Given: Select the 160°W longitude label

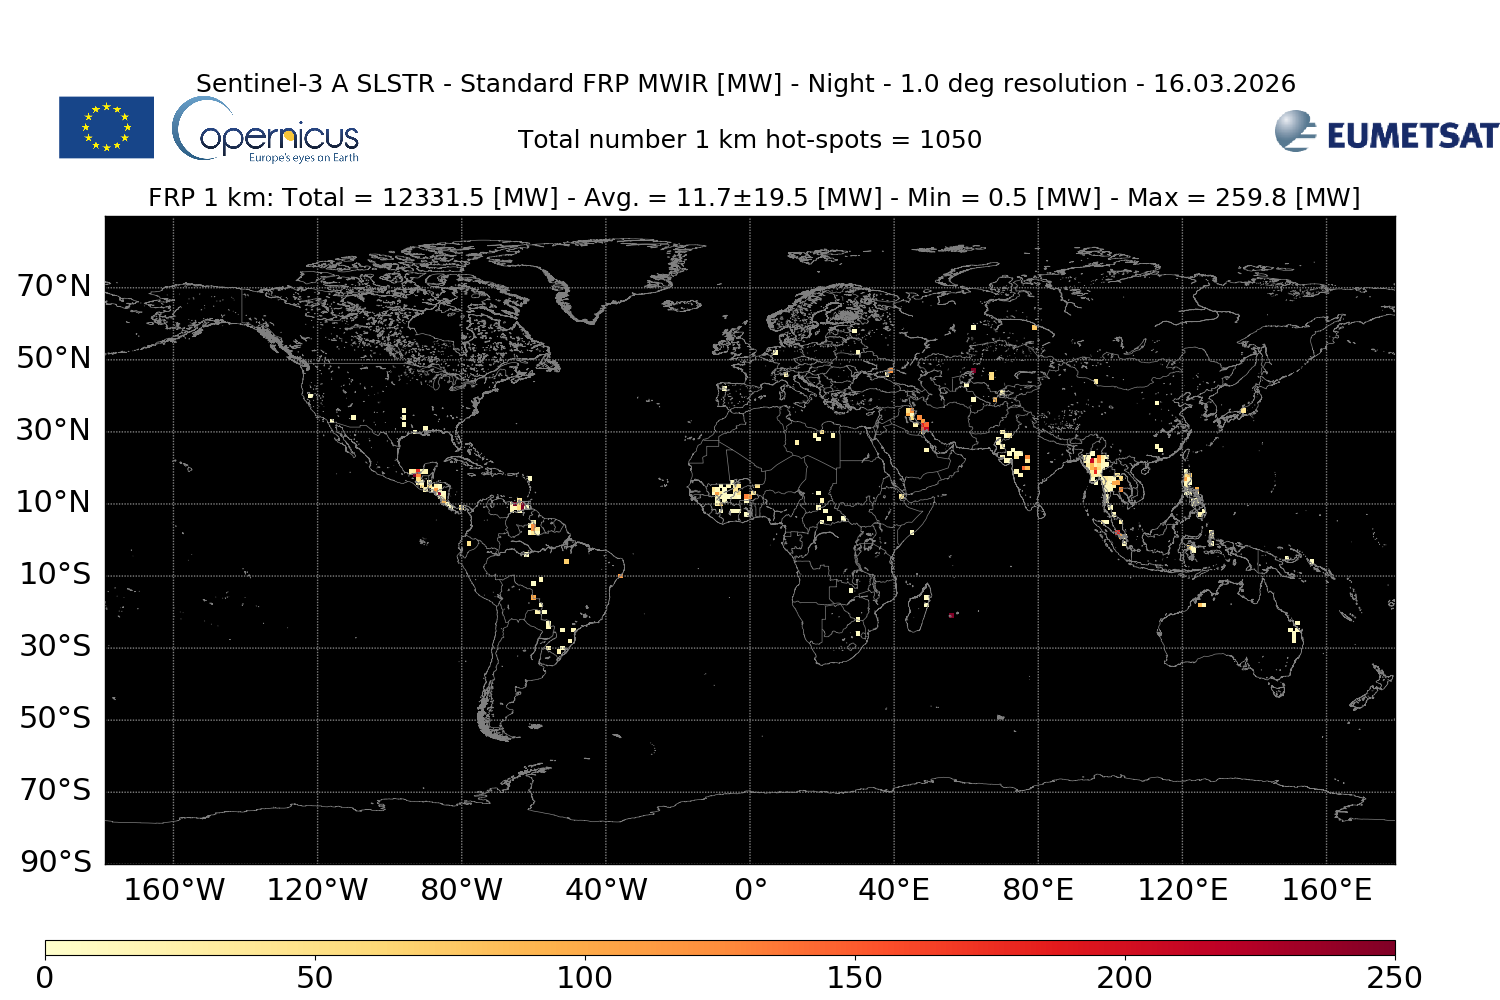Looking at the screenshot, I should point(175,888).
